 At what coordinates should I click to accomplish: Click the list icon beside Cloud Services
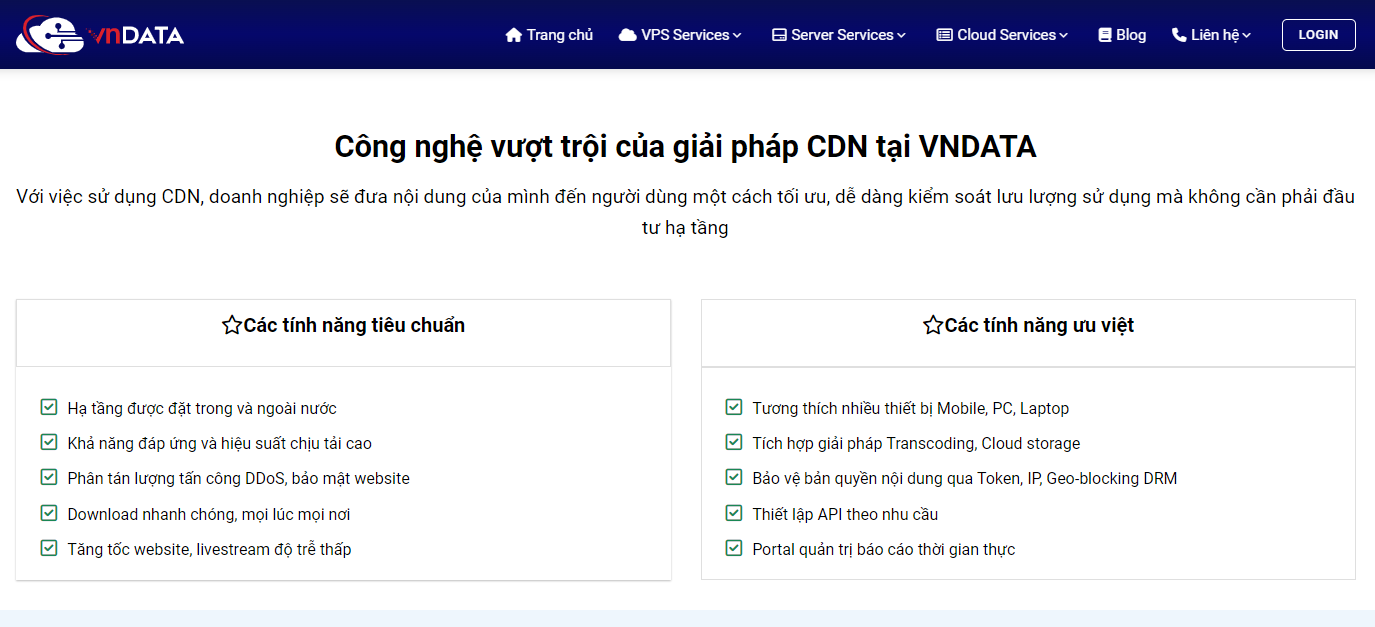coord(944,35)
